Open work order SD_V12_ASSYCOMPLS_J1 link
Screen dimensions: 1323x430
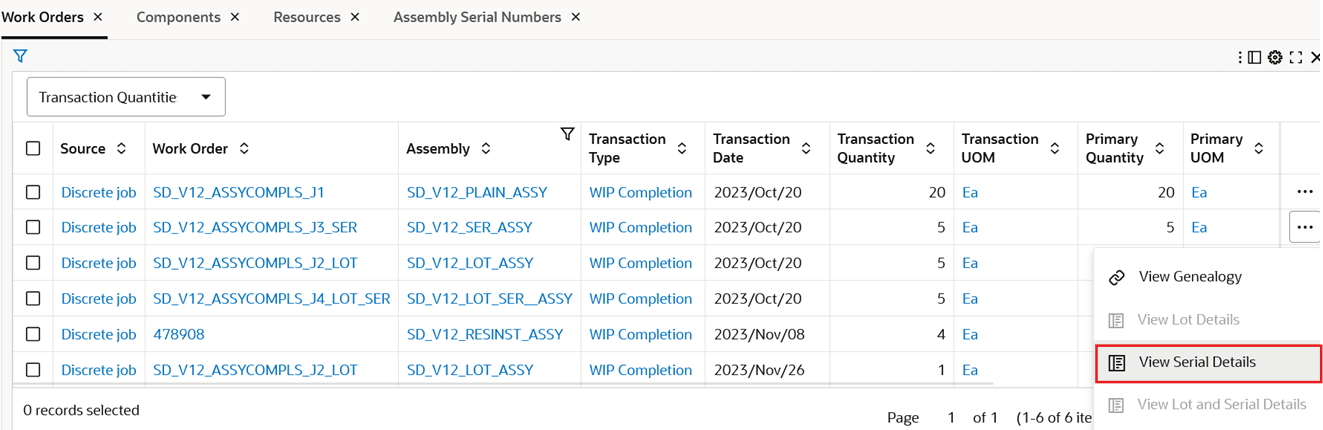pyautogui.click(x=239, y=192)
